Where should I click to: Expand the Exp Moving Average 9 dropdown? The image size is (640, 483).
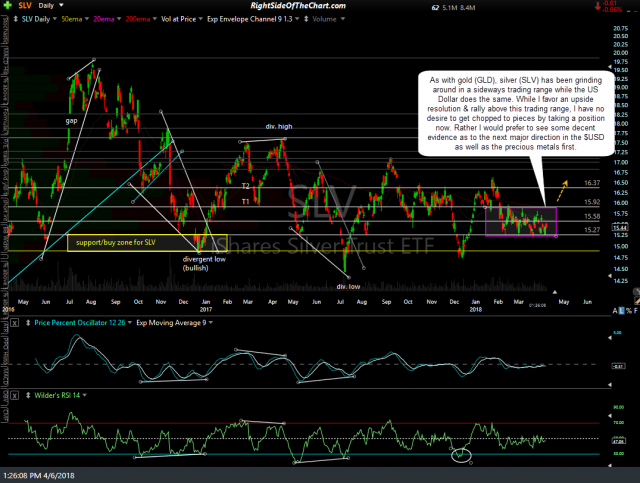tap(211, 323)
